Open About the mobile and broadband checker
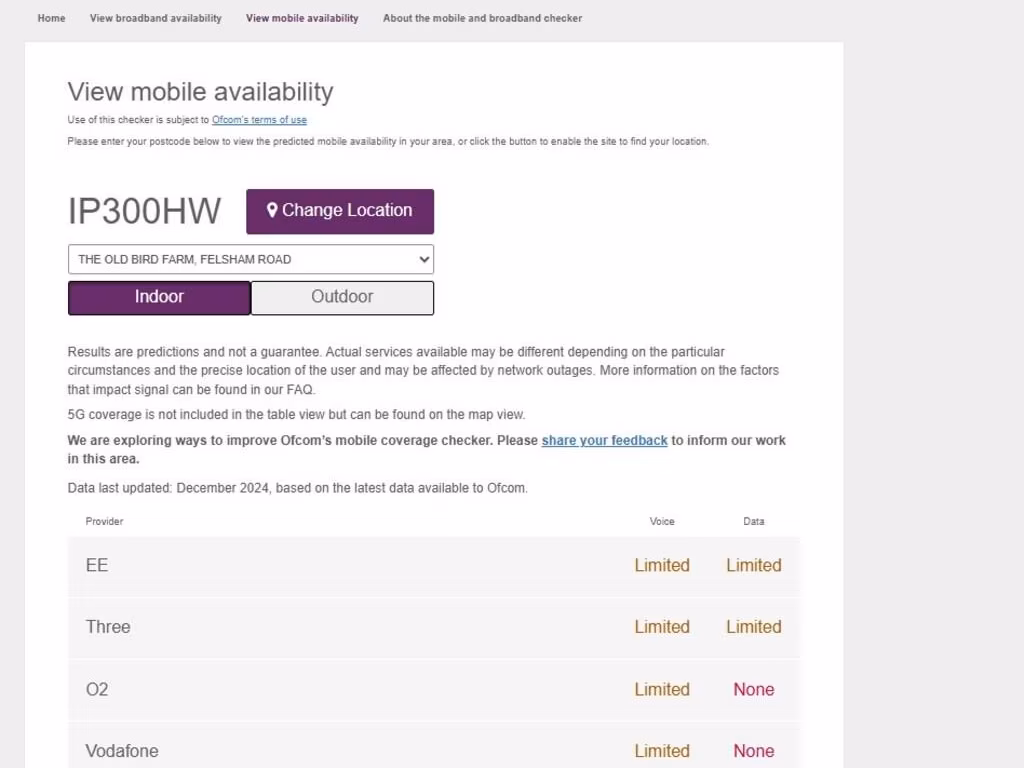This screenshot has width=1024, height=768. [482, 18]
